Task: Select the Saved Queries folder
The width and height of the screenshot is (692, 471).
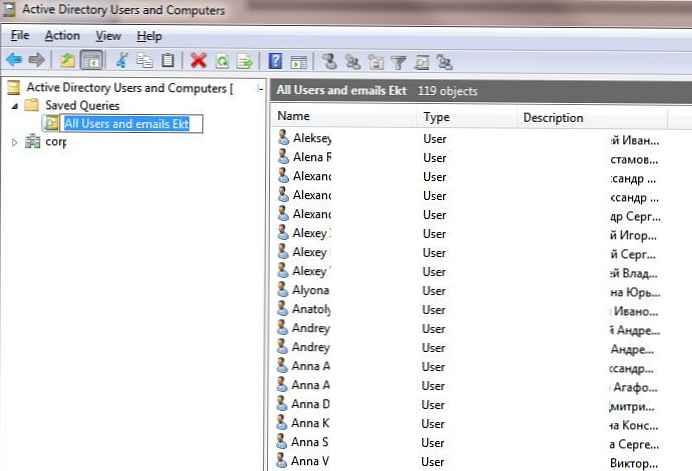Action: coord(81,105)
